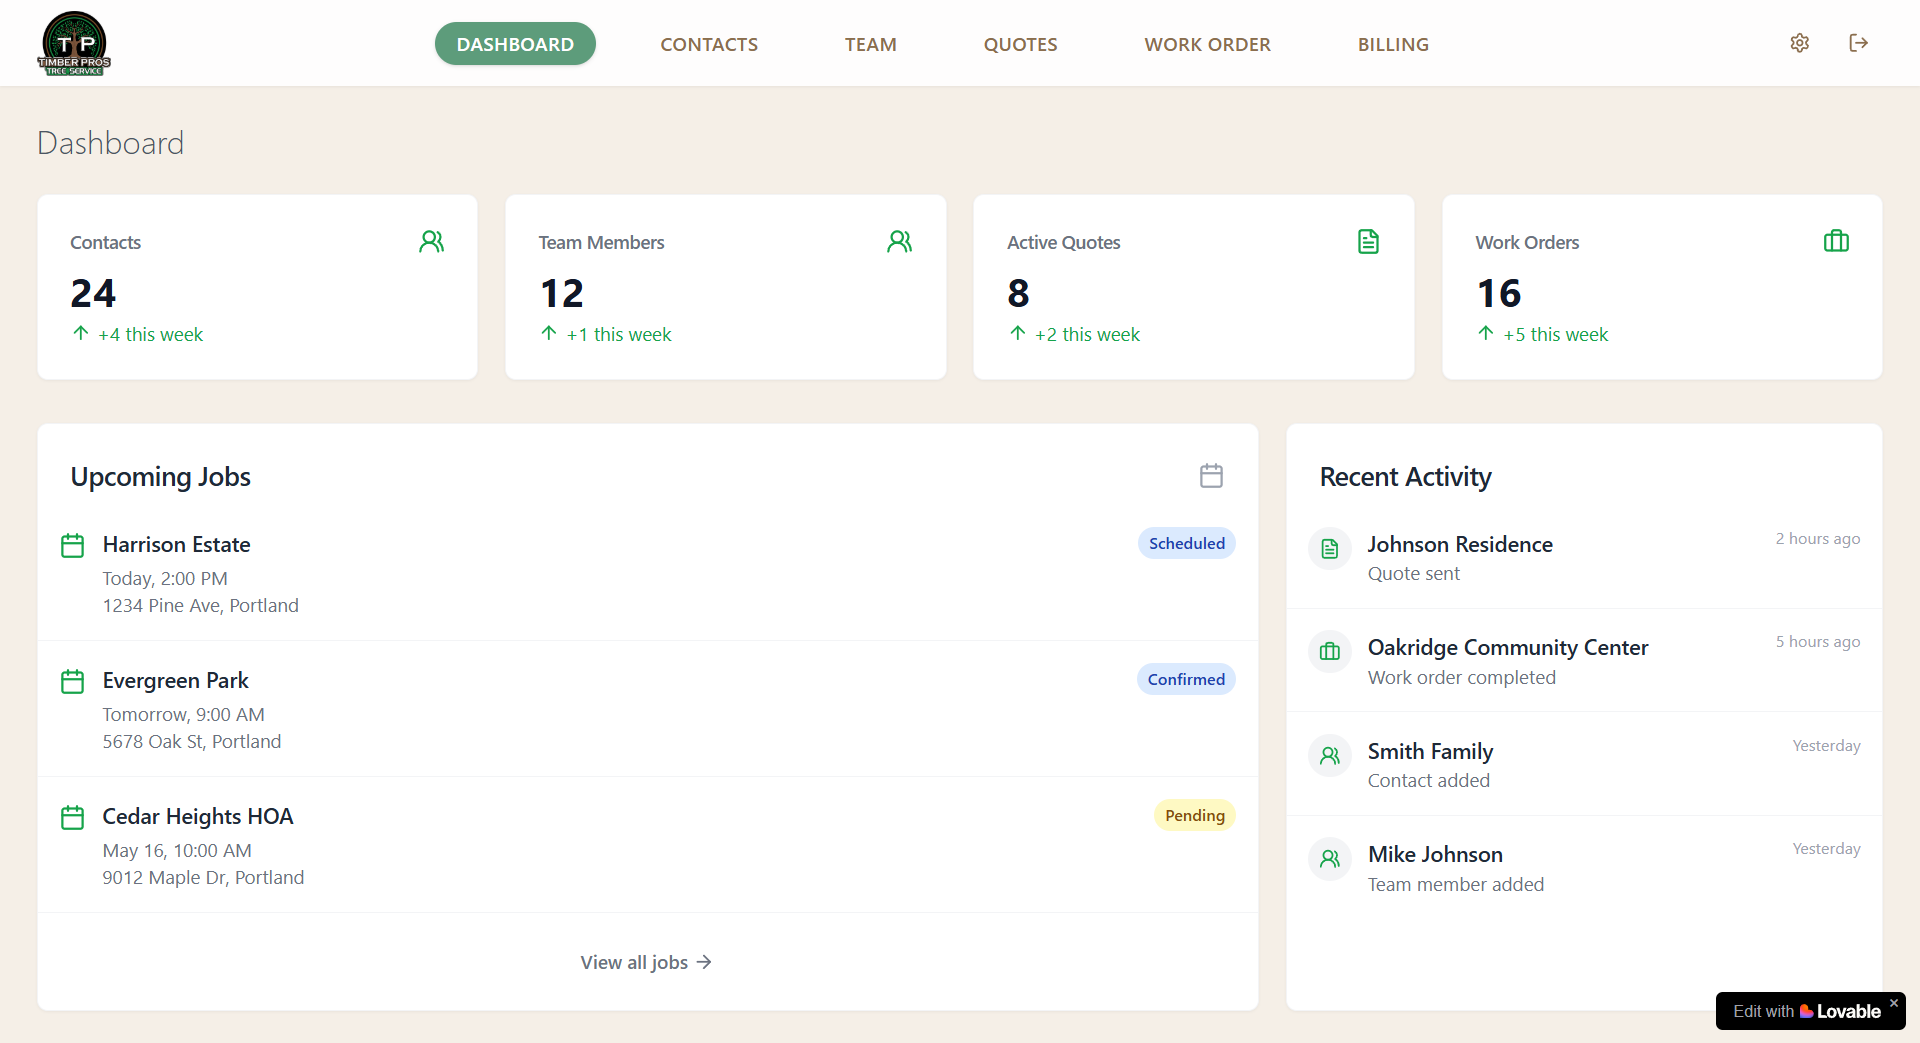Click the up arrow beside +5 this week
This screenshot has width=1920, height=1043.
[x=1486, y=333]
